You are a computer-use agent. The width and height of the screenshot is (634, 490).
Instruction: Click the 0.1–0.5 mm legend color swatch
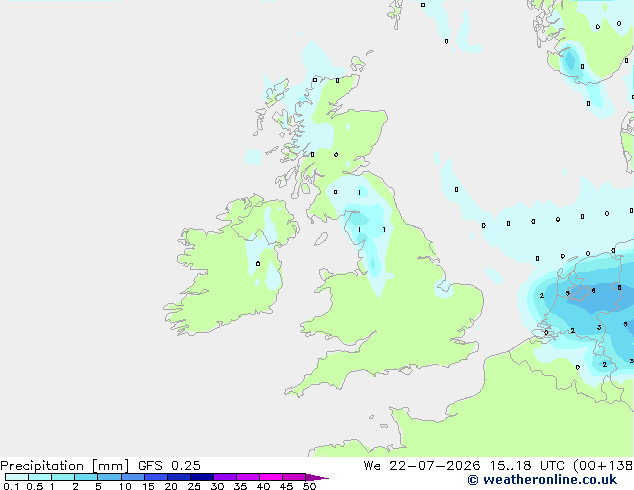click(17, 477)
